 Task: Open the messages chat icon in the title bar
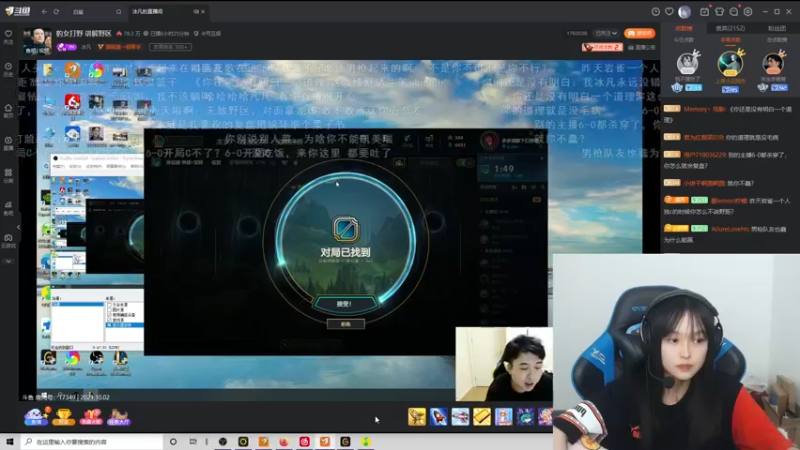click(734, 11)
